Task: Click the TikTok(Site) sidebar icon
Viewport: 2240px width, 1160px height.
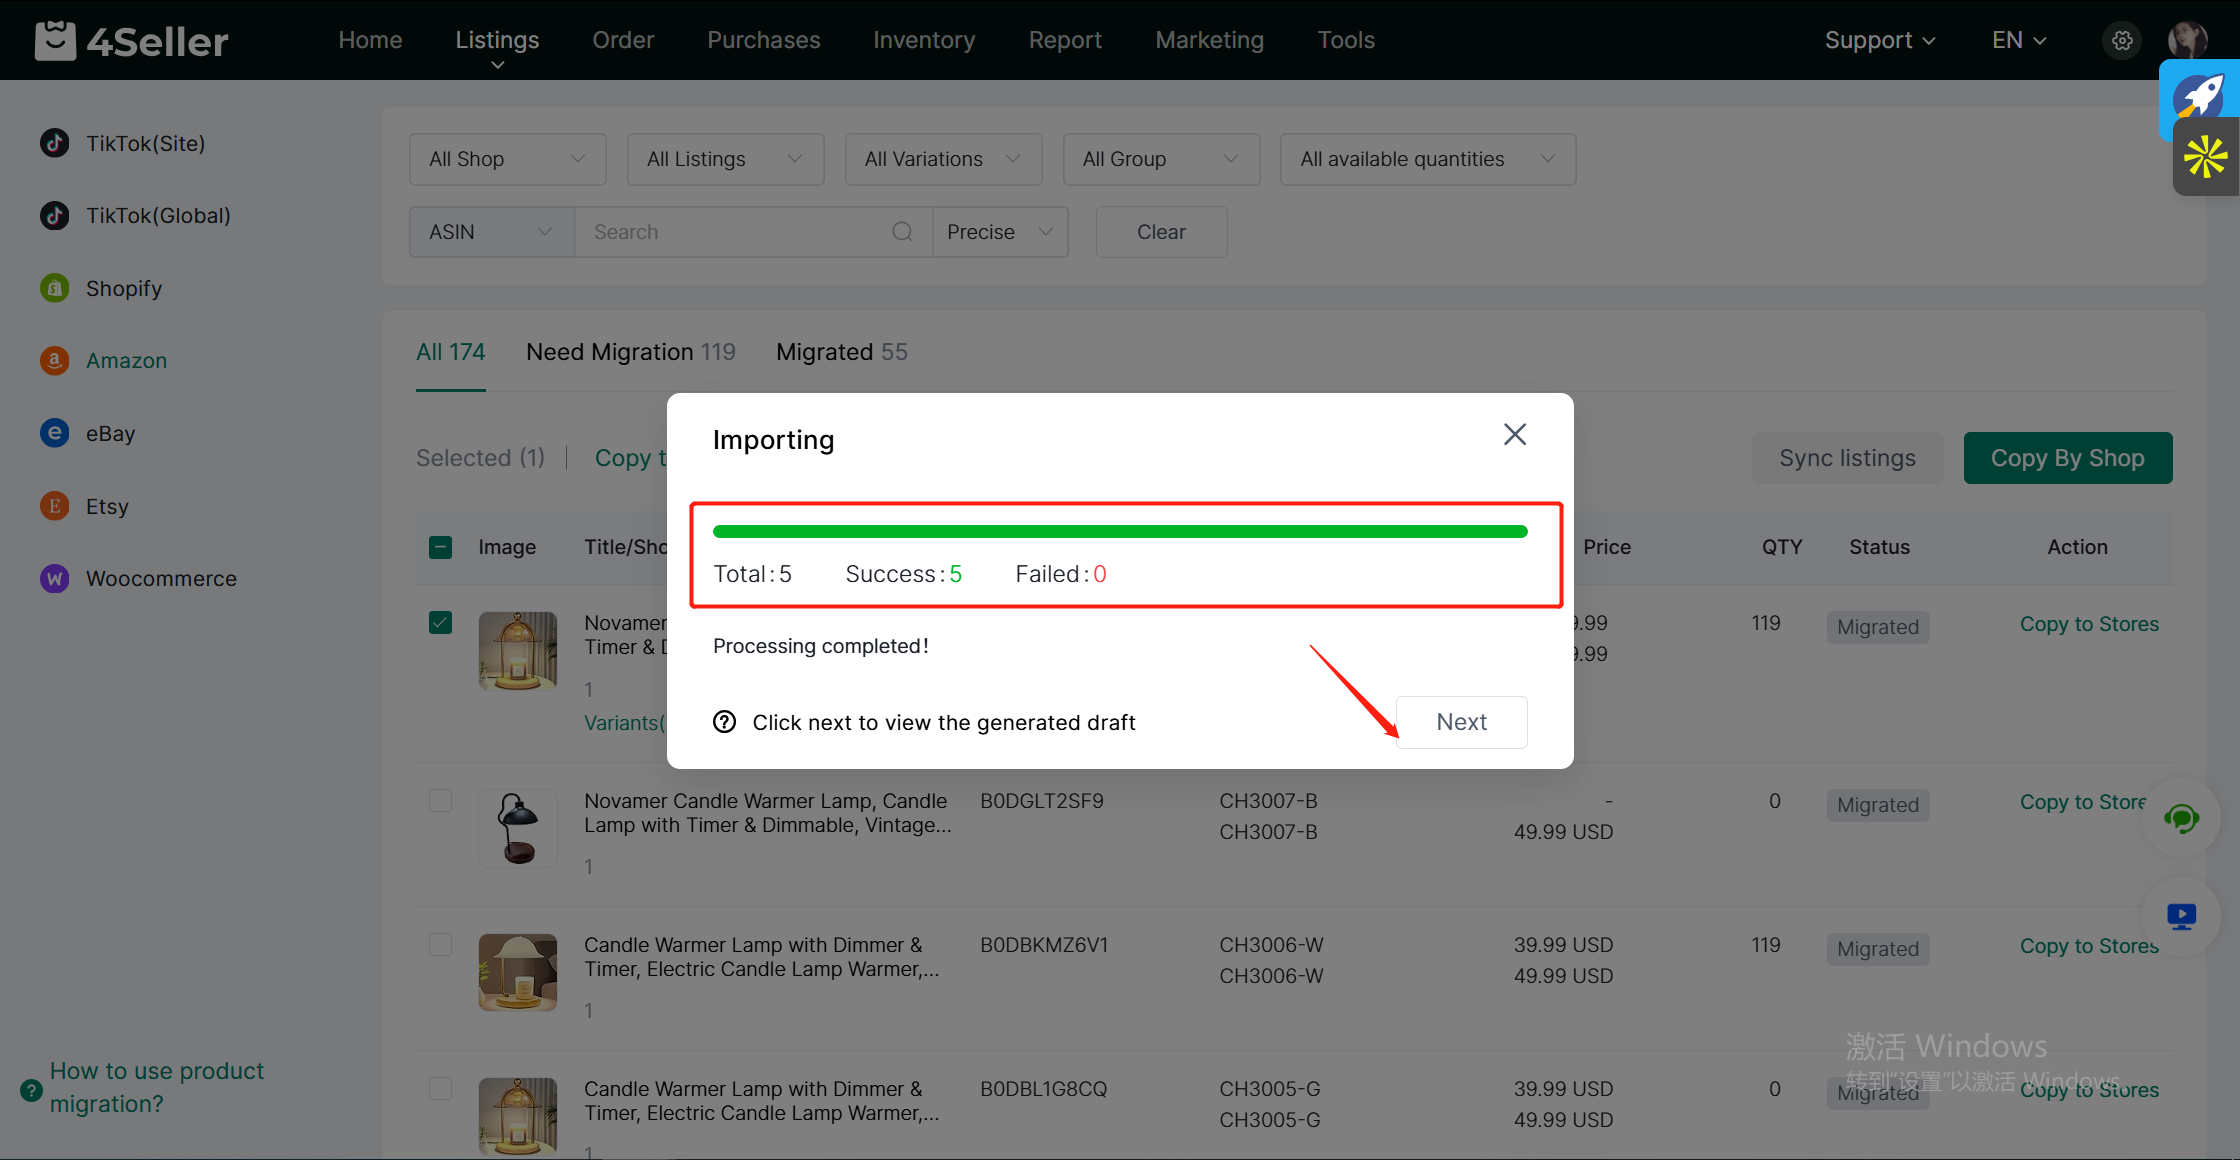Action: pos(54,143)
